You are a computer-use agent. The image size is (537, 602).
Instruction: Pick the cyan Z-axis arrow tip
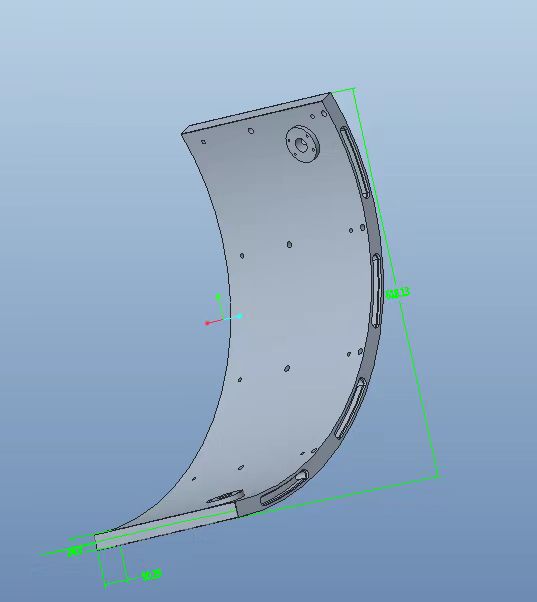pos(240,316)
